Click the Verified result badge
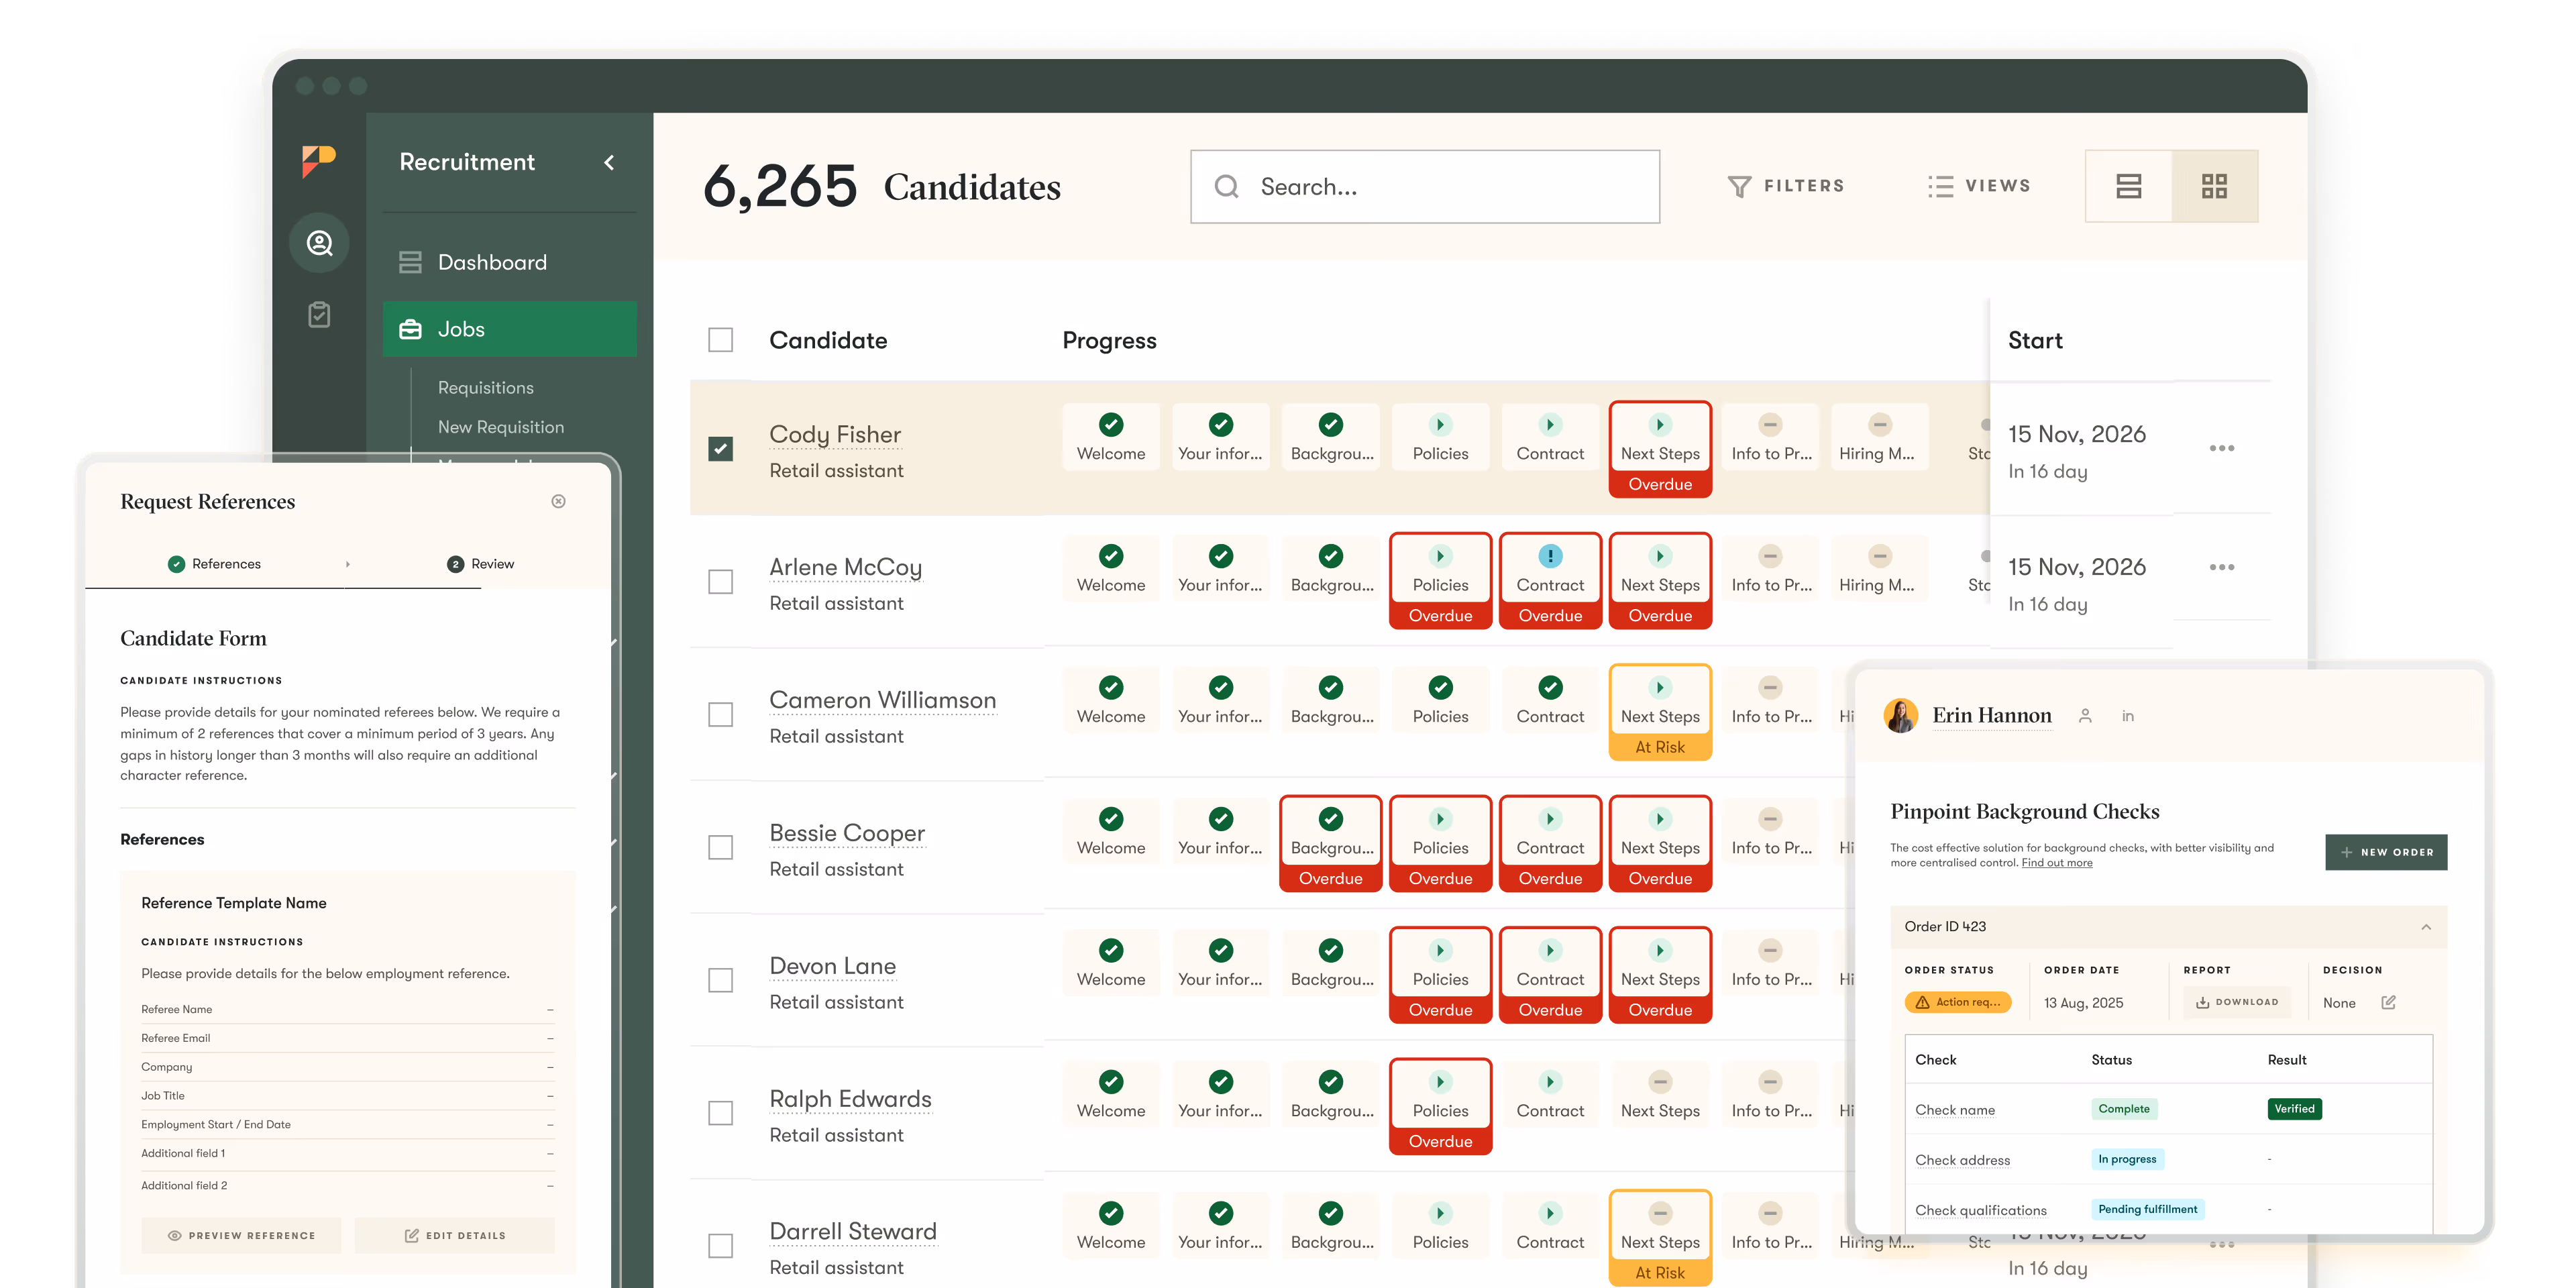This screenshot has width=2576, height=1288. (x=2294, y=1109)
